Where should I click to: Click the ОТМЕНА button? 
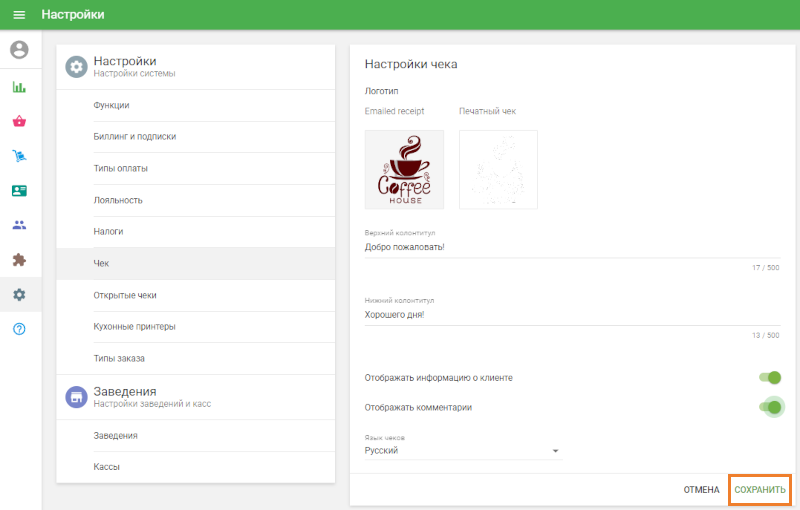(x=701, y=490)
